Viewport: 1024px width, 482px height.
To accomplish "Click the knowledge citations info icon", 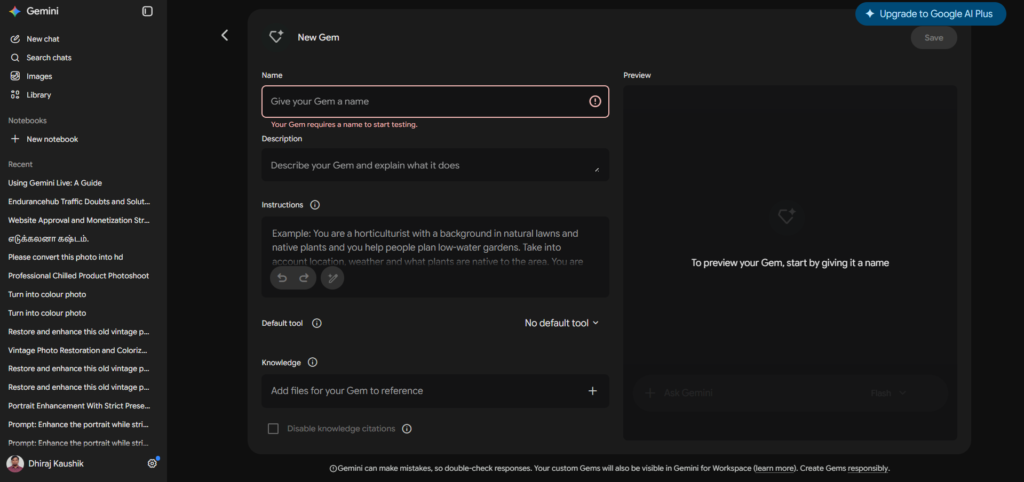I will [x=407, y=429].
